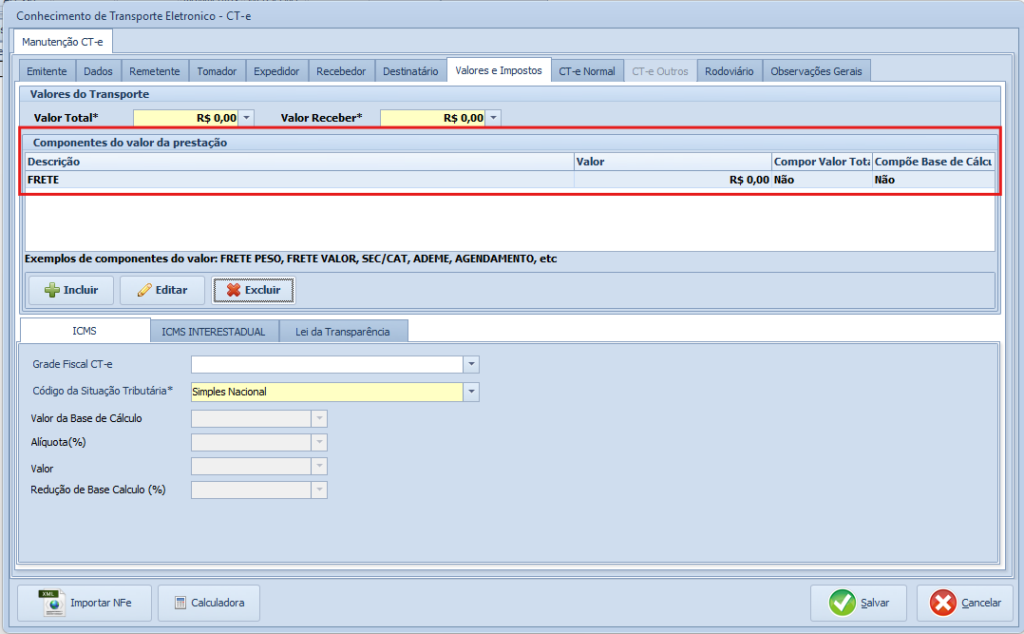The height and width of the screenshot is (634, 1024).
Task: Click the Descrição column header
Action: [x=298, y=161]
